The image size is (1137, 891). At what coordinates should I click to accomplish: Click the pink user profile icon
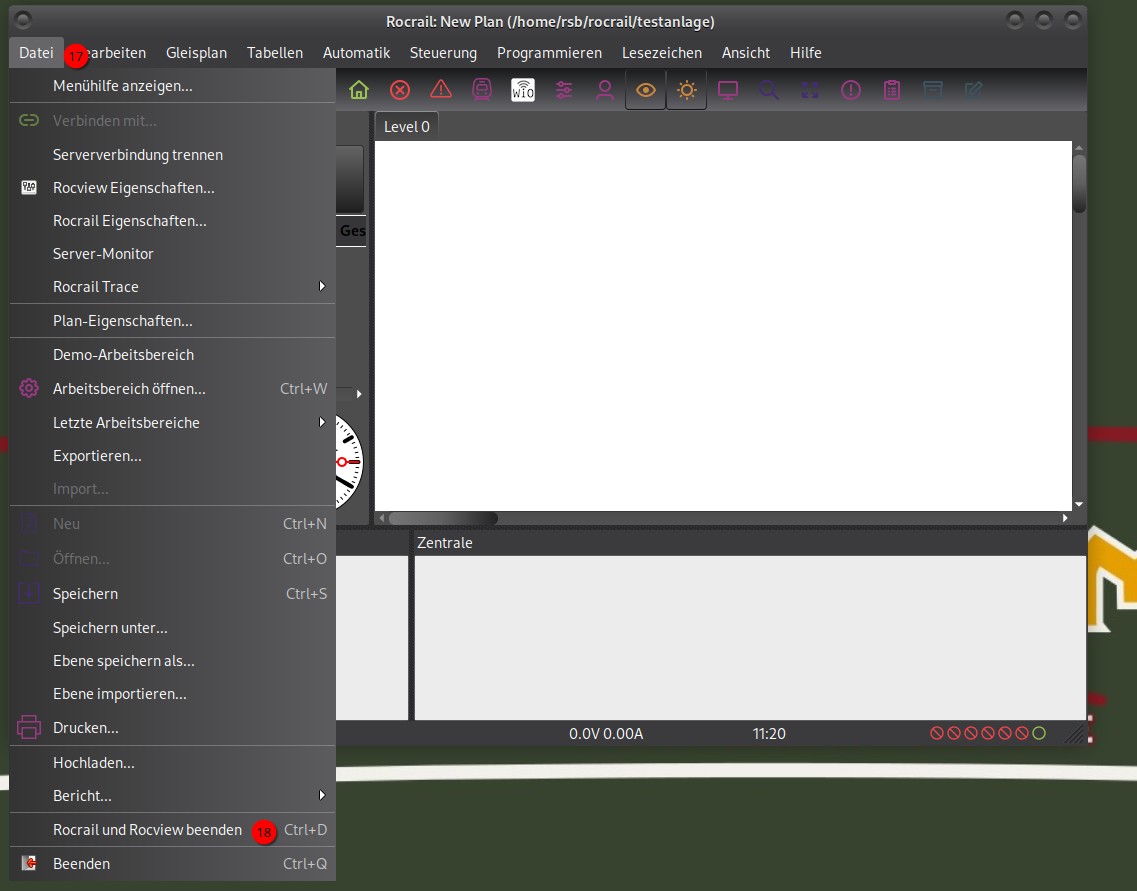(x=605, y=90)
